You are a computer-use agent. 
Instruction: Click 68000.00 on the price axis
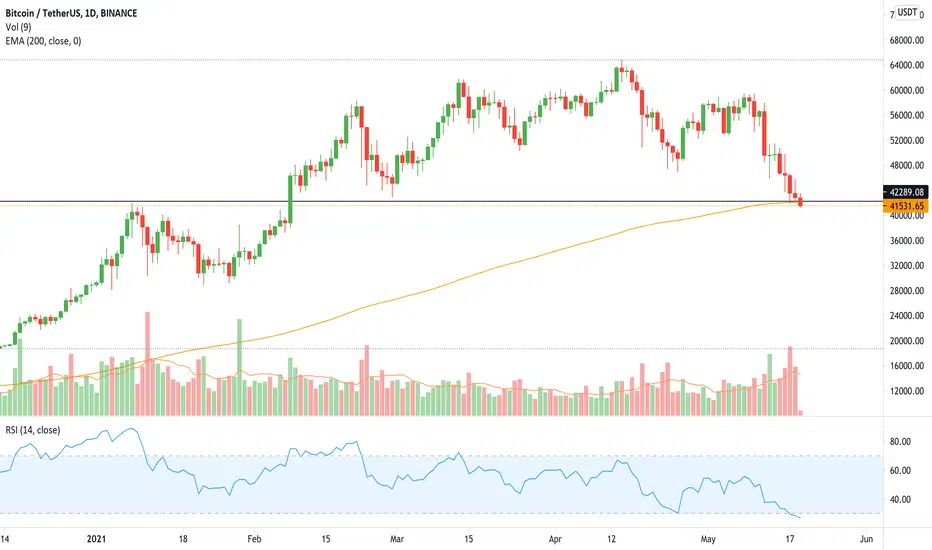(x=906, y=40)
